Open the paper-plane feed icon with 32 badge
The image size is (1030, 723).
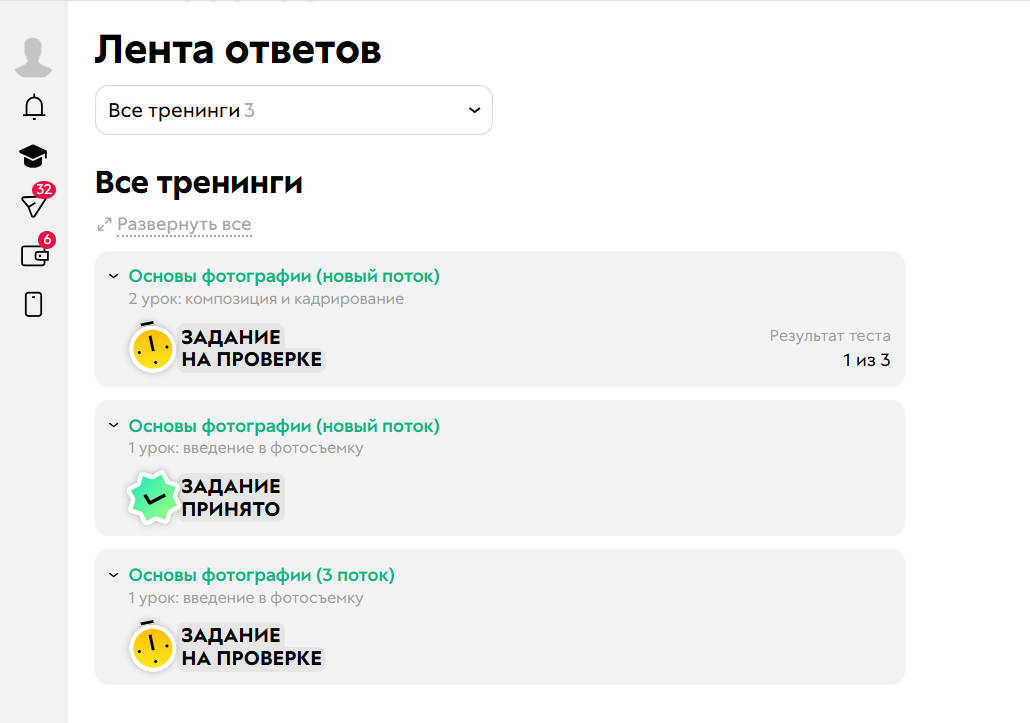[x=33, y=206]
